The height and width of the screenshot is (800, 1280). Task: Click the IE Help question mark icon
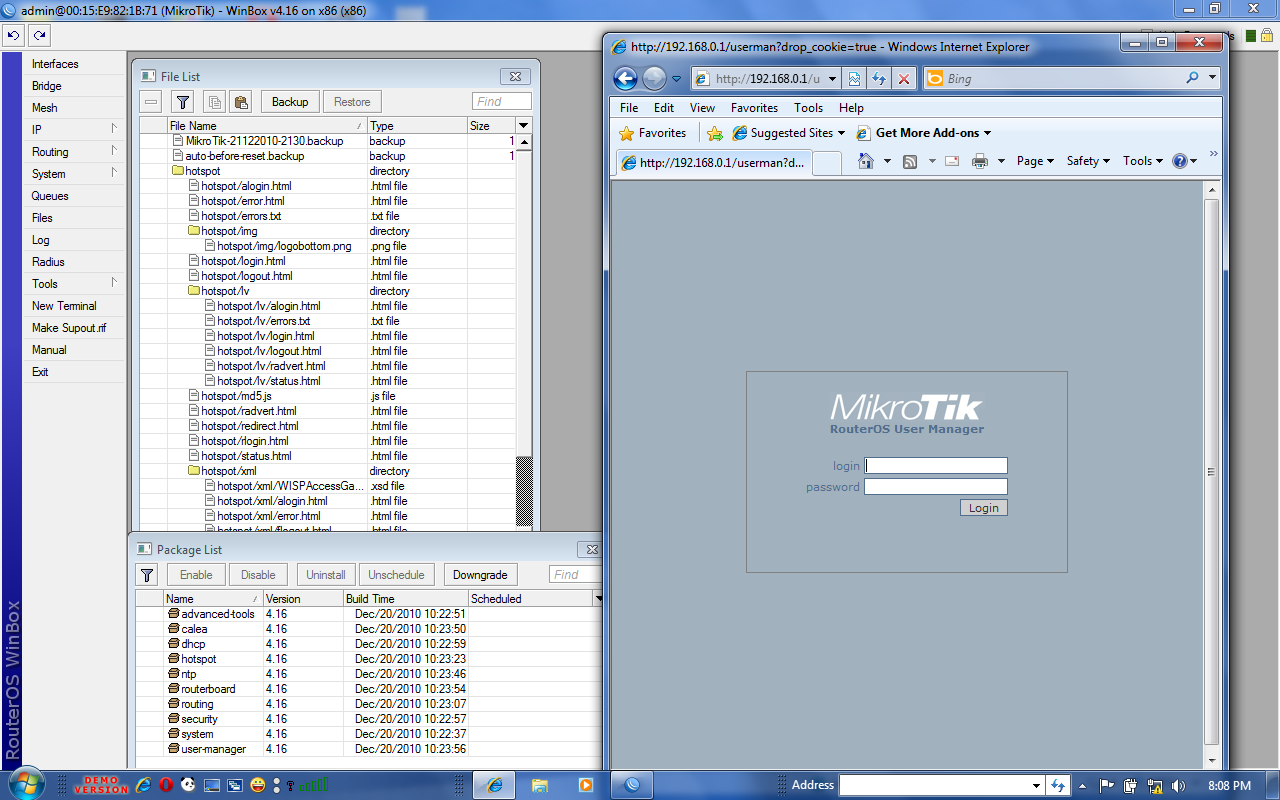pos(1180,161)
